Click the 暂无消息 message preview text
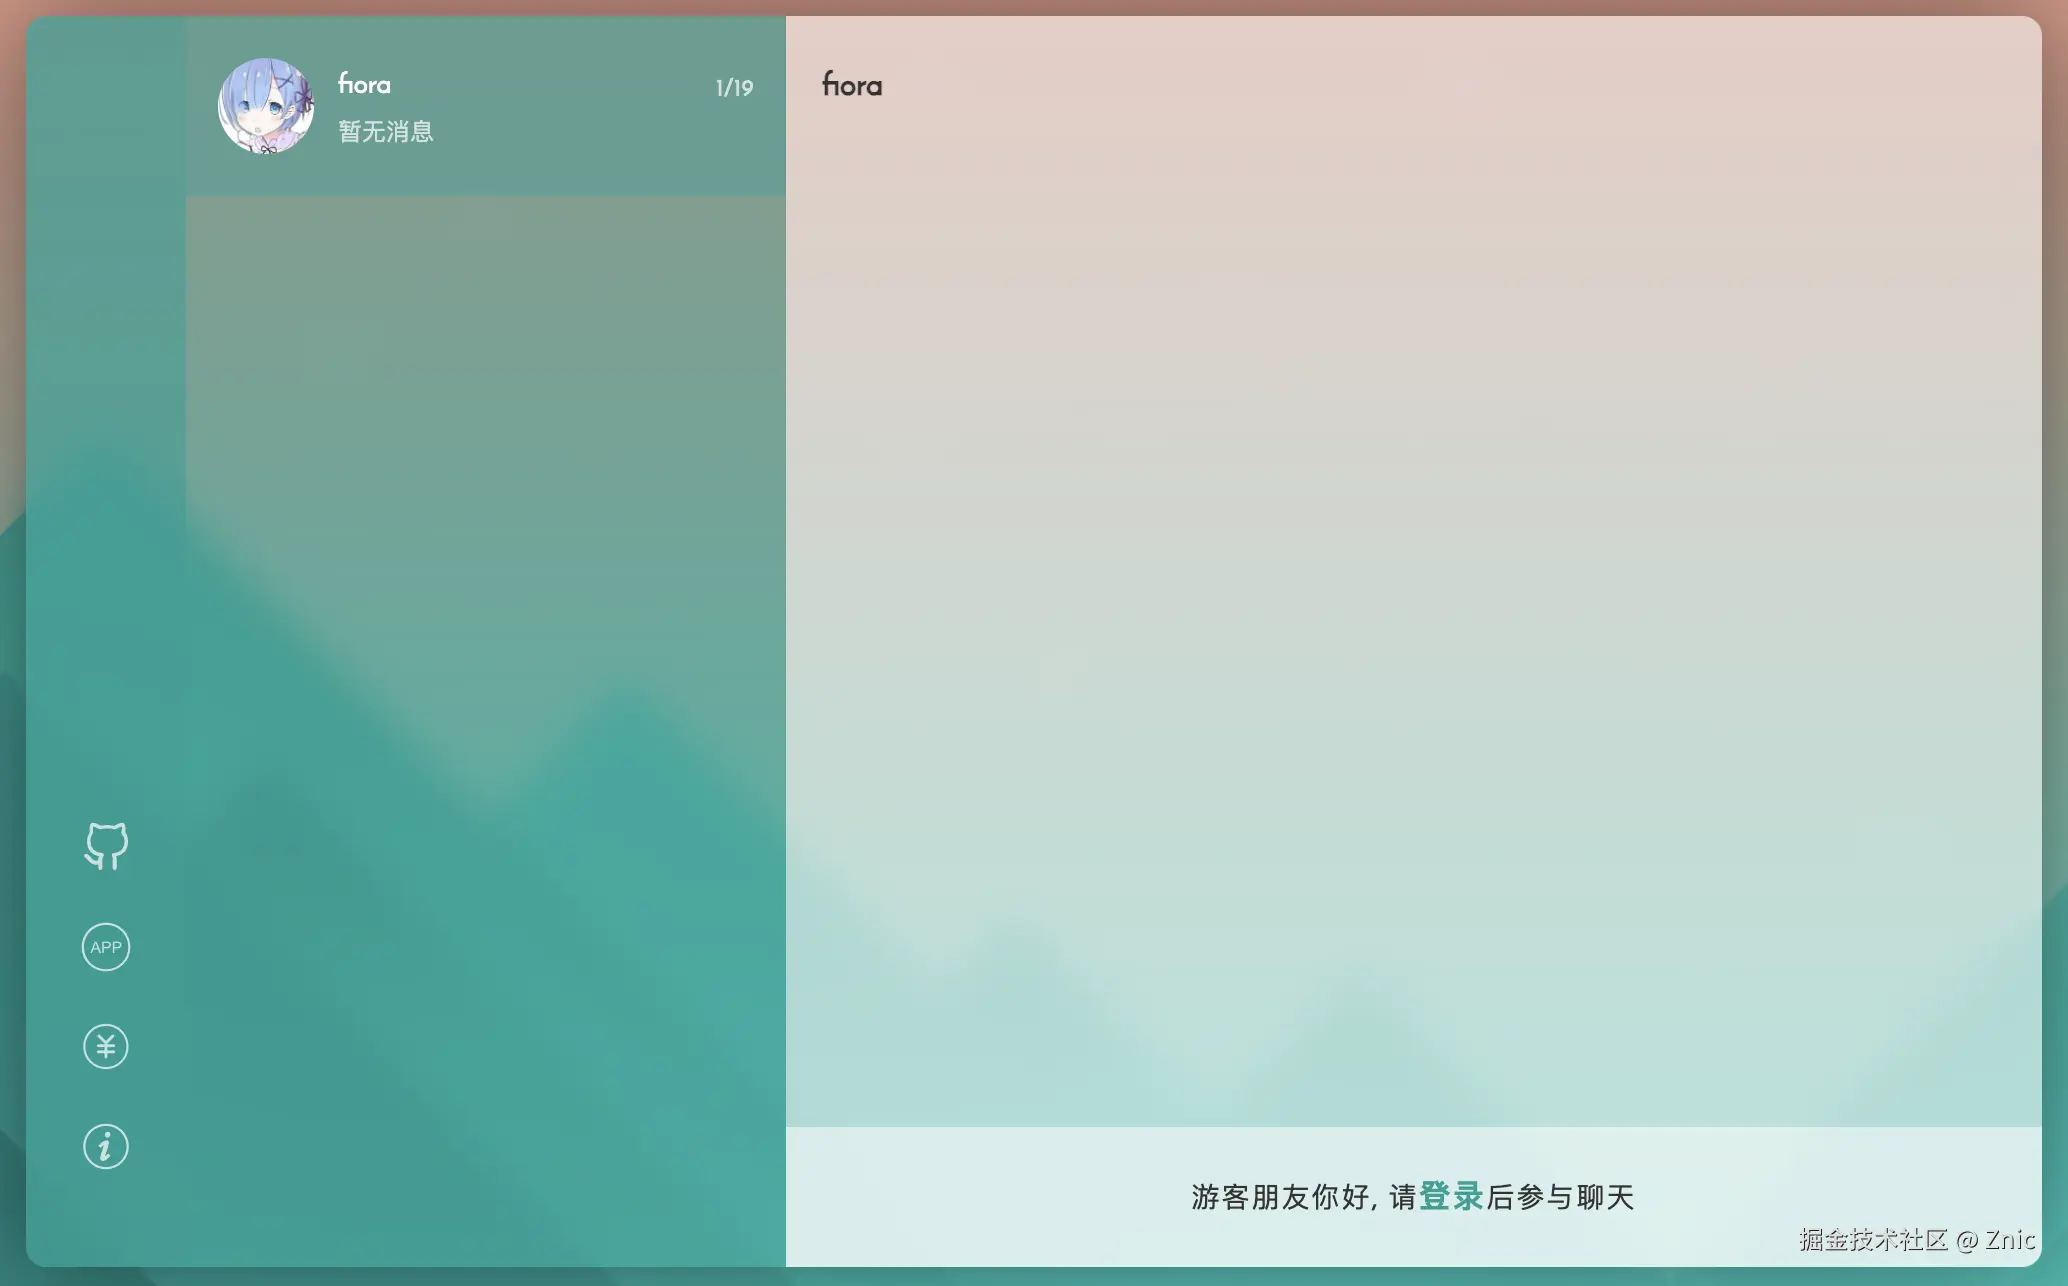Viewport: 2068px width, 1286px height. 386,132
